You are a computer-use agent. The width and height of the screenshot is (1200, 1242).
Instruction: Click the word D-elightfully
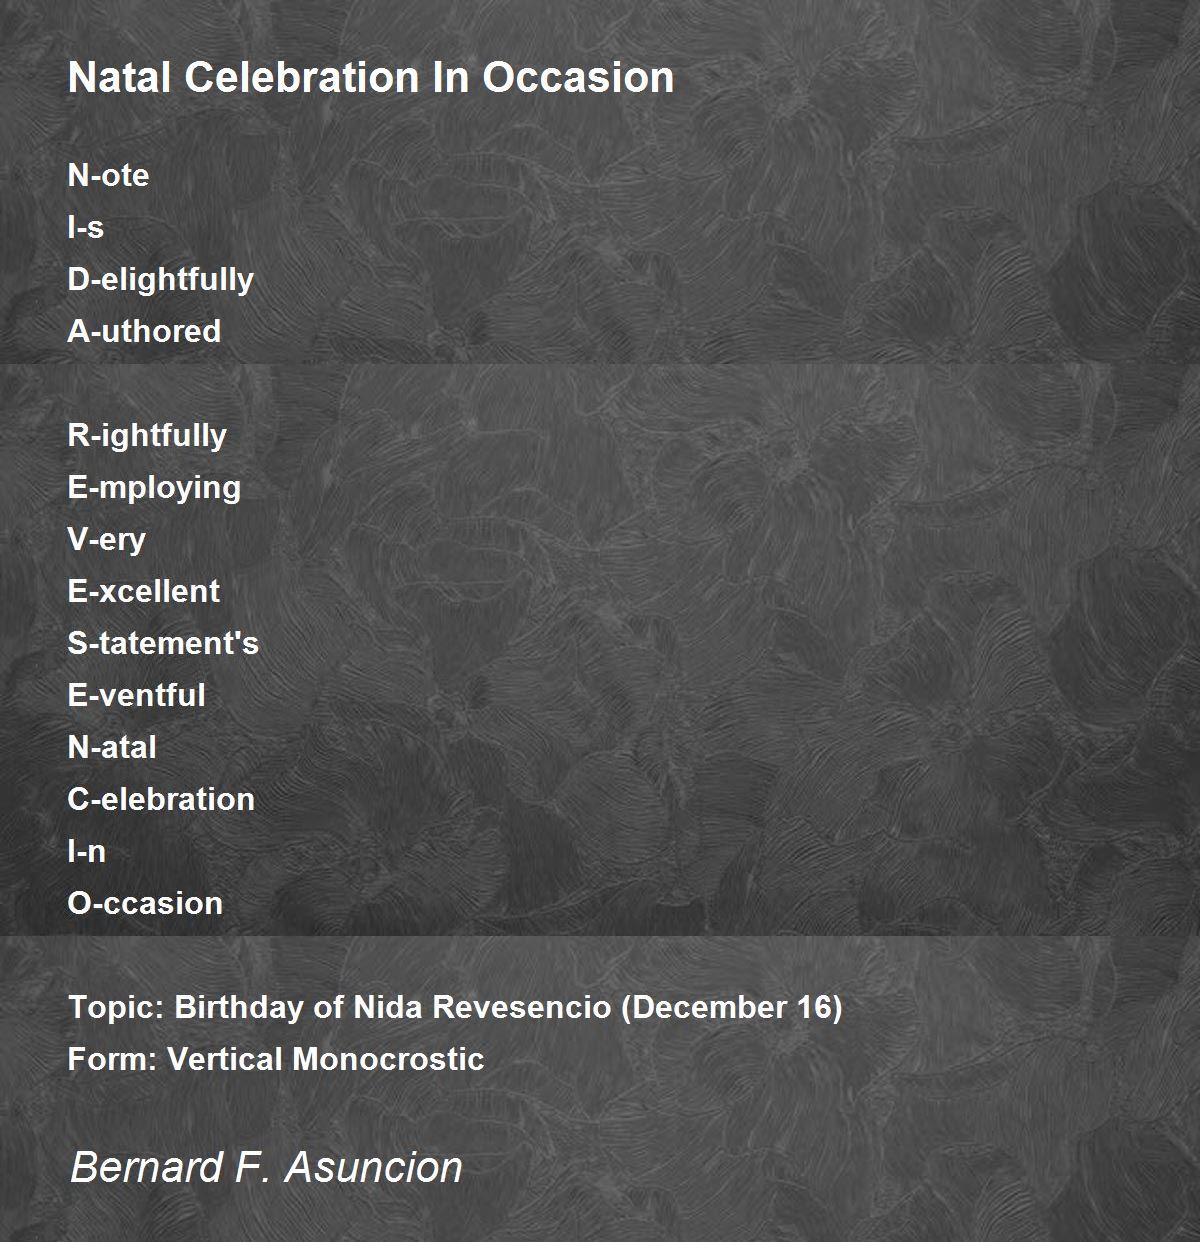(x=161, y=279)
